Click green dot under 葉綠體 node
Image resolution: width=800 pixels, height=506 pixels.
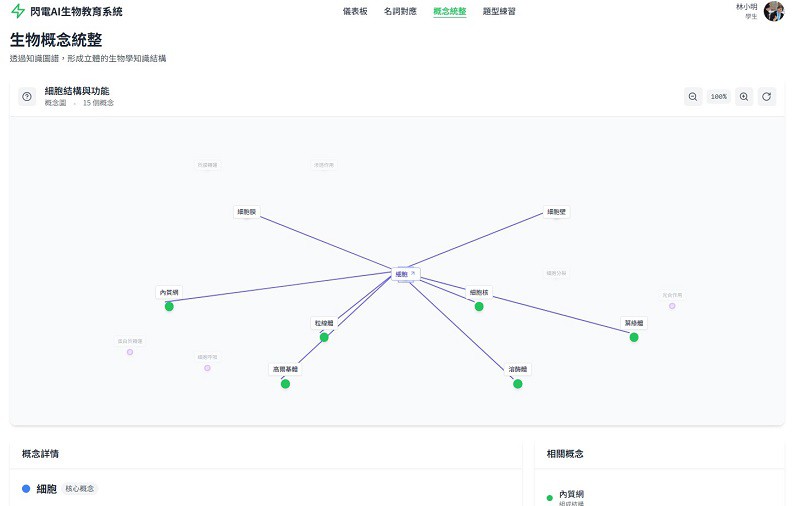click(634, 338)
